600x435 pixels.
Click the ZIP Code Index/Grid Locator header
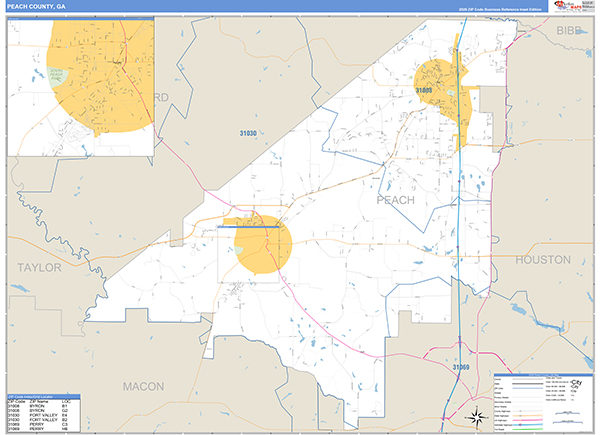(44, 397)
